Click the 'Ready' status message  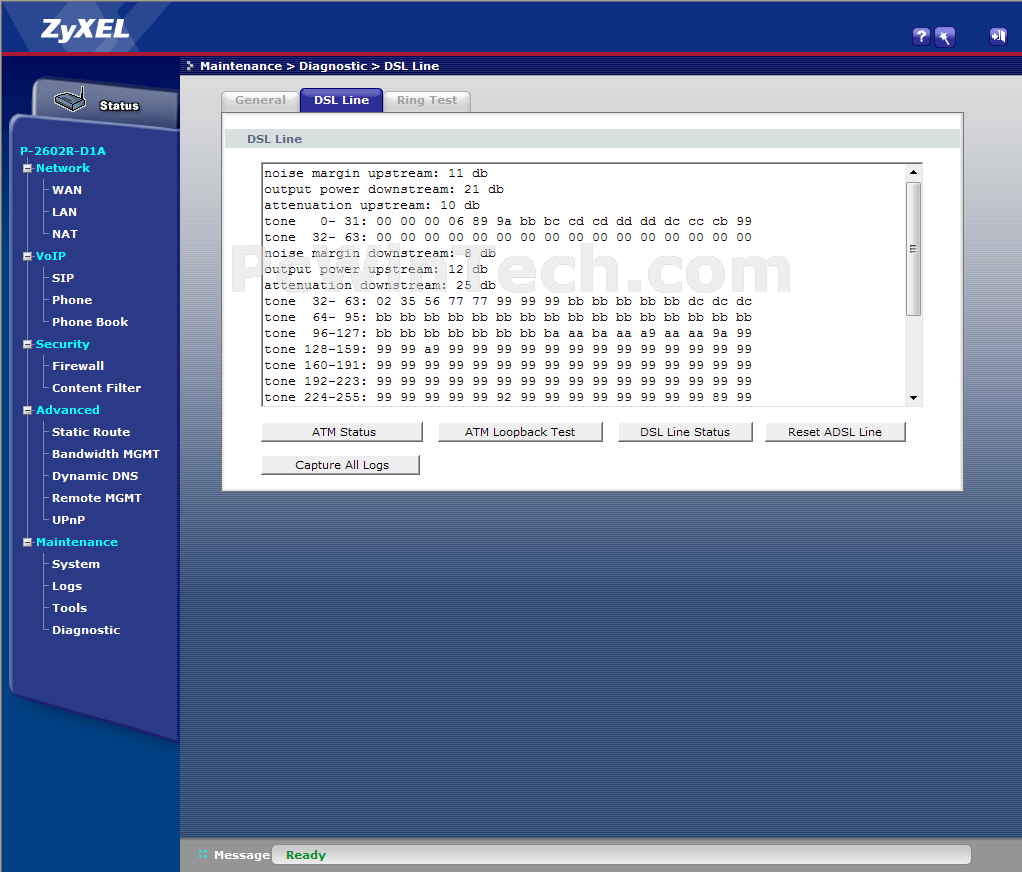coord(306,855)
